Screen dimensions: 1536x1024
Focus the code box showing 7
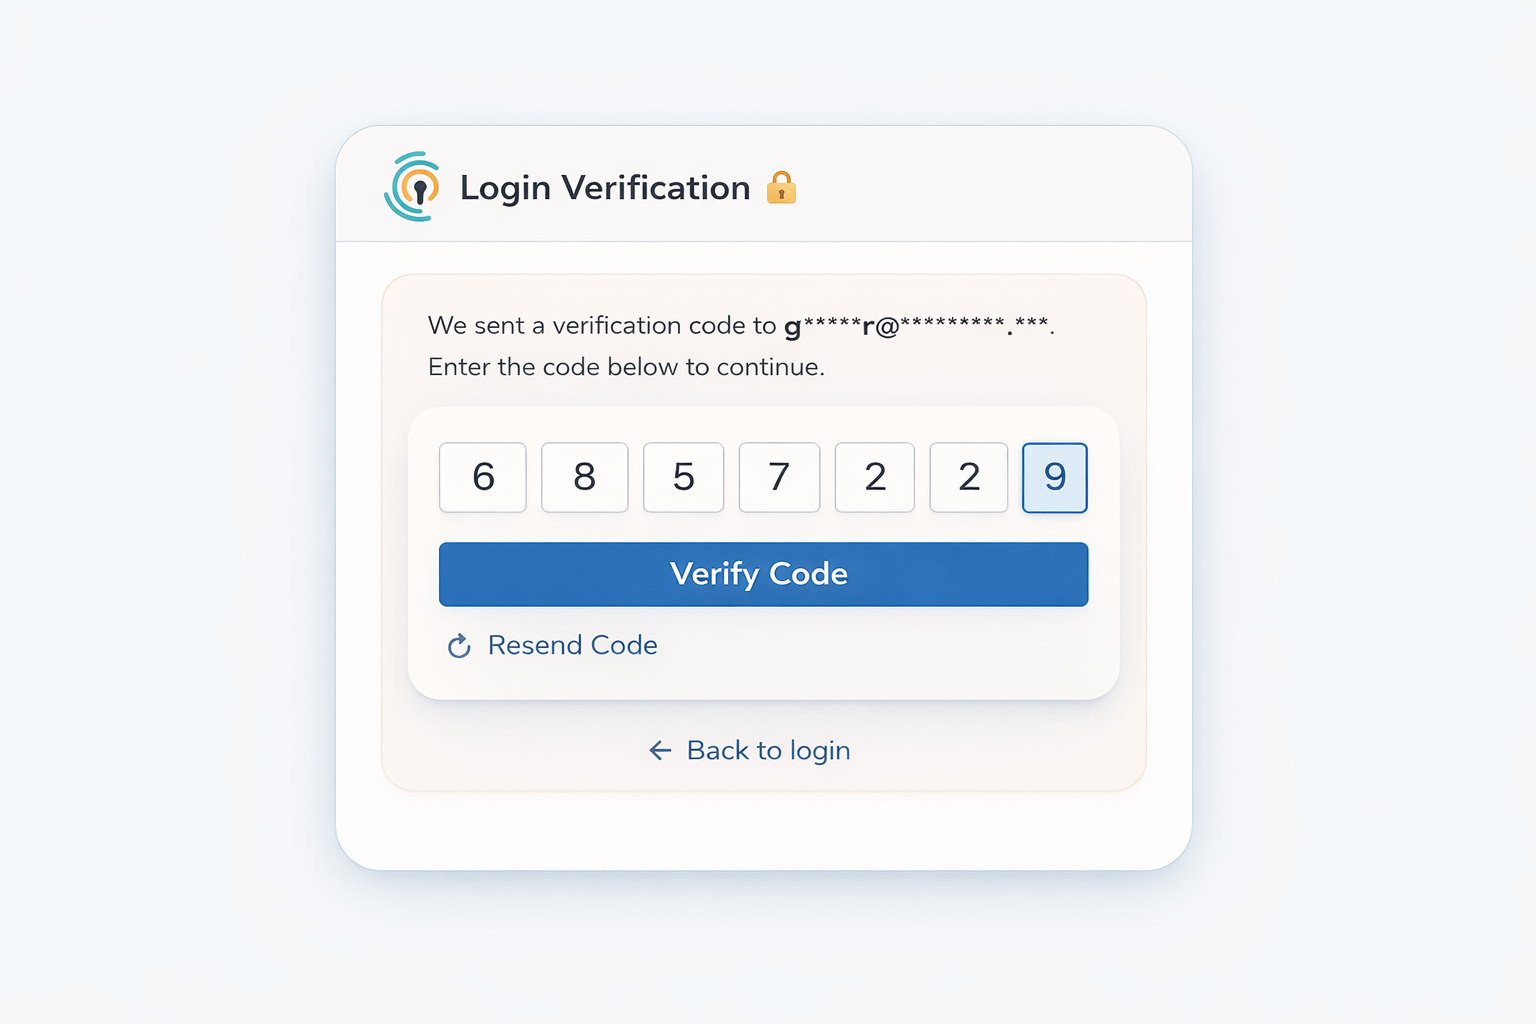(779, 477)
